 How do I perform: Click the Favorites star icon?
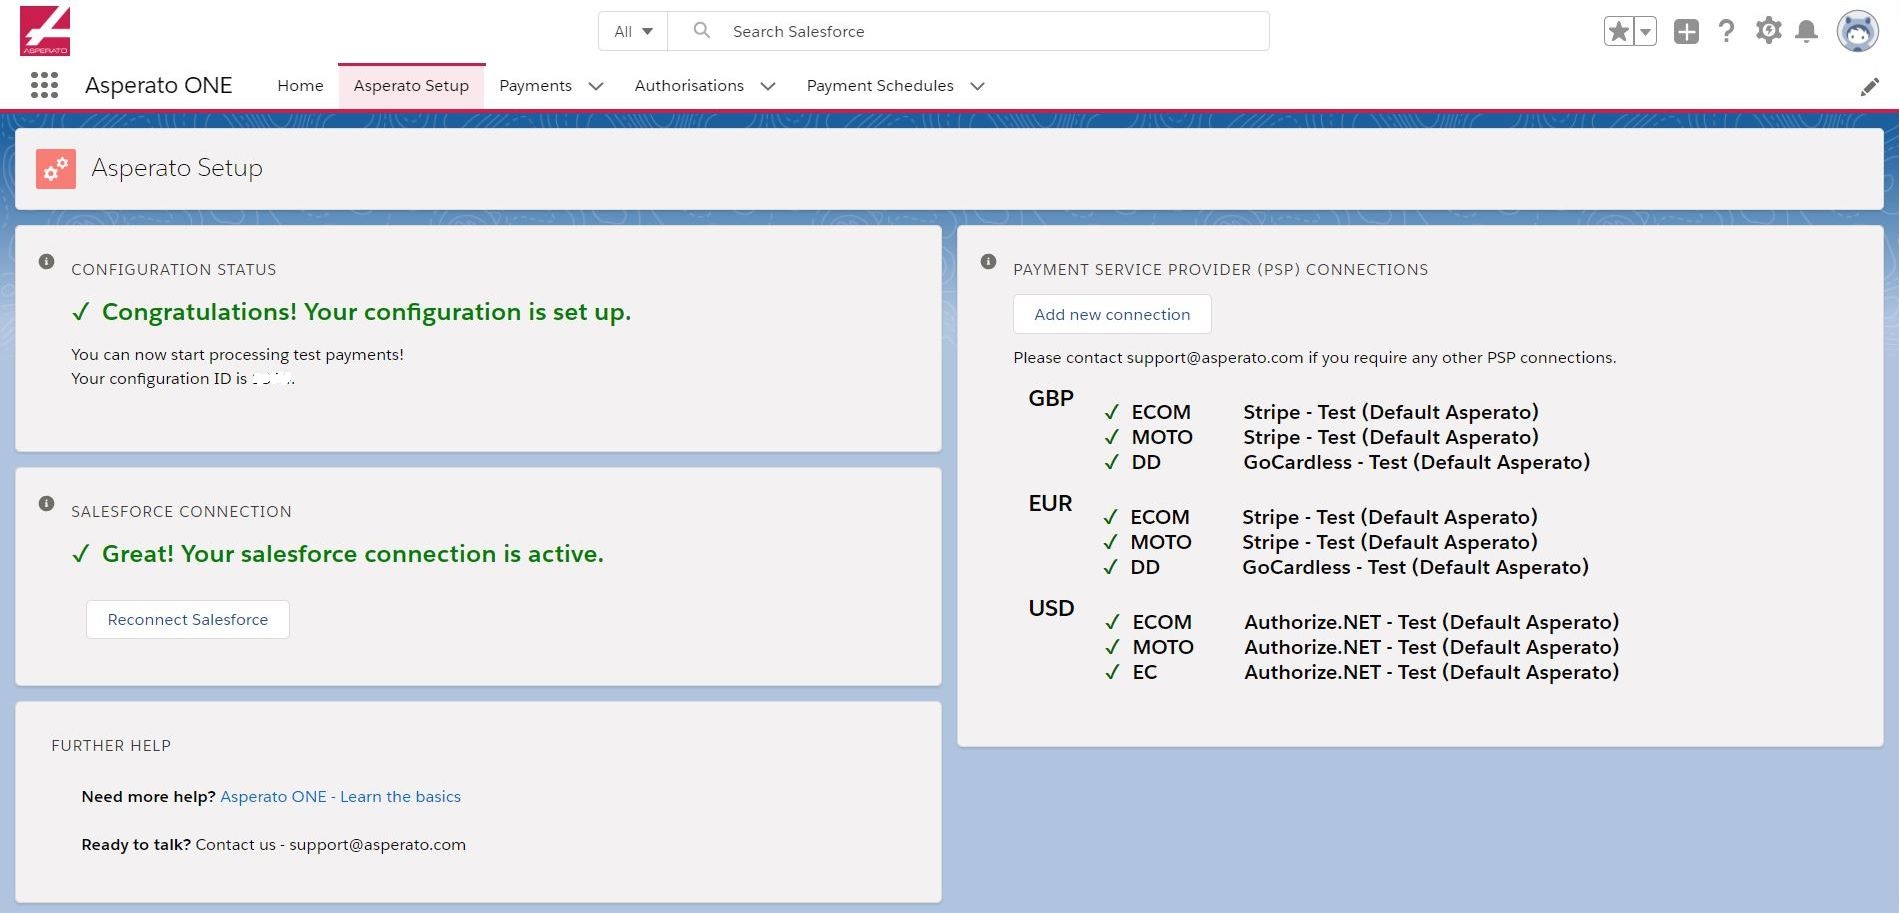point(1618,31)
